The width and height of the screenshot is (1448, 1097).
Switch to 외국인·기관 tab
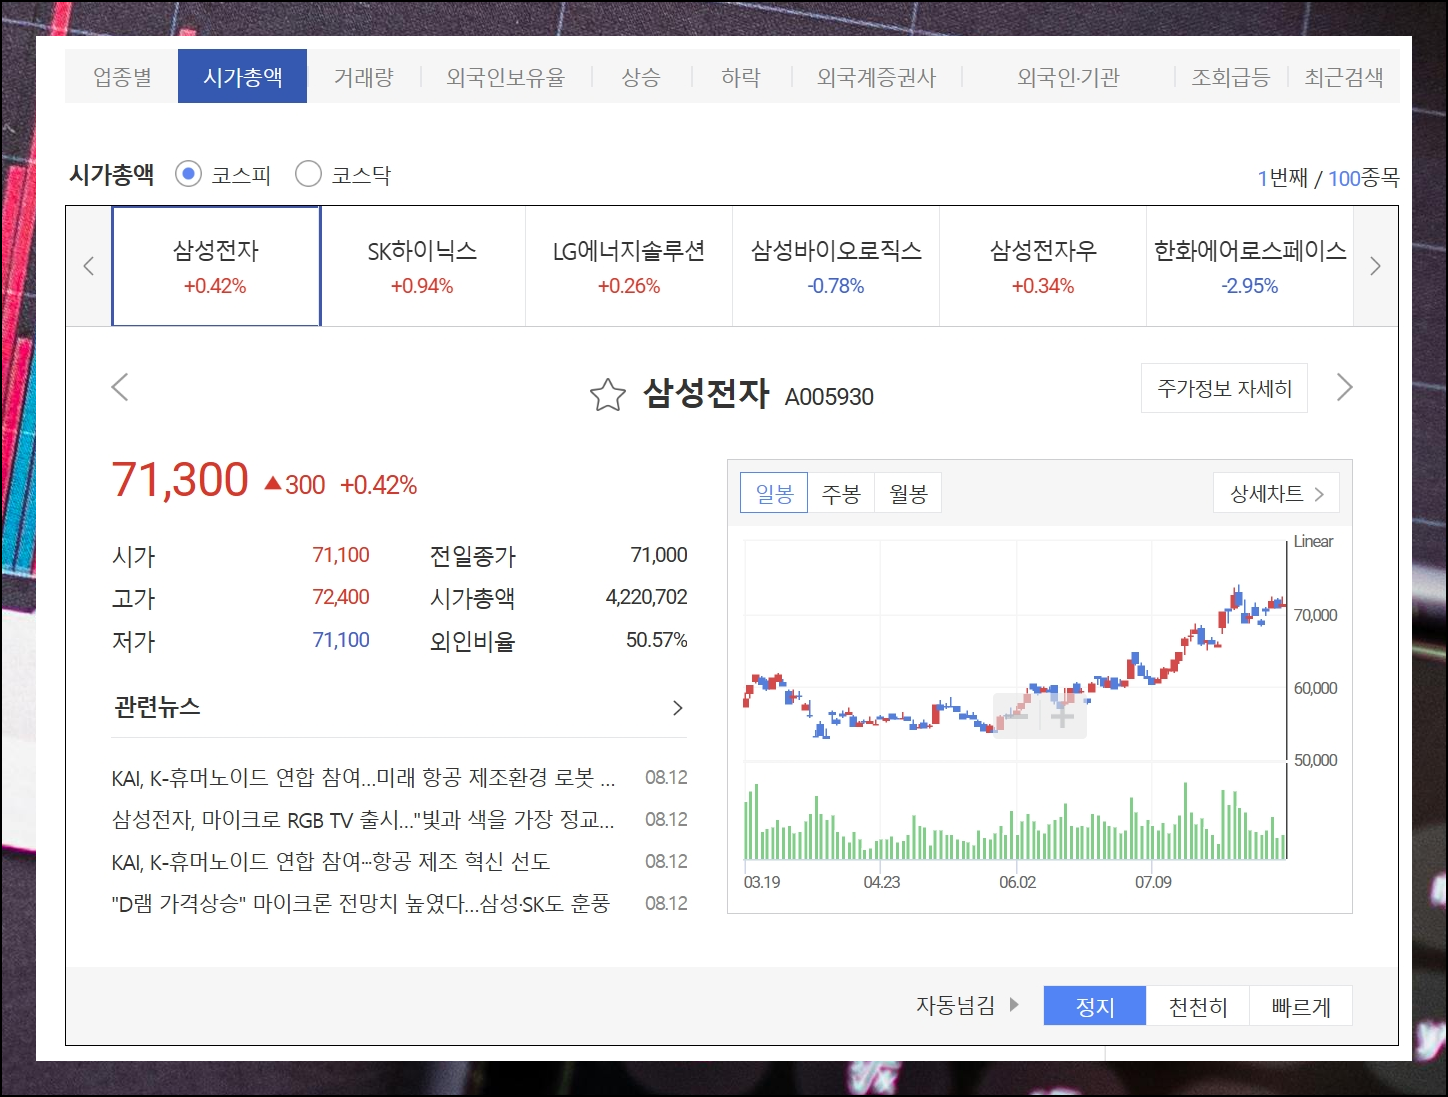[x=1068, y=77]
